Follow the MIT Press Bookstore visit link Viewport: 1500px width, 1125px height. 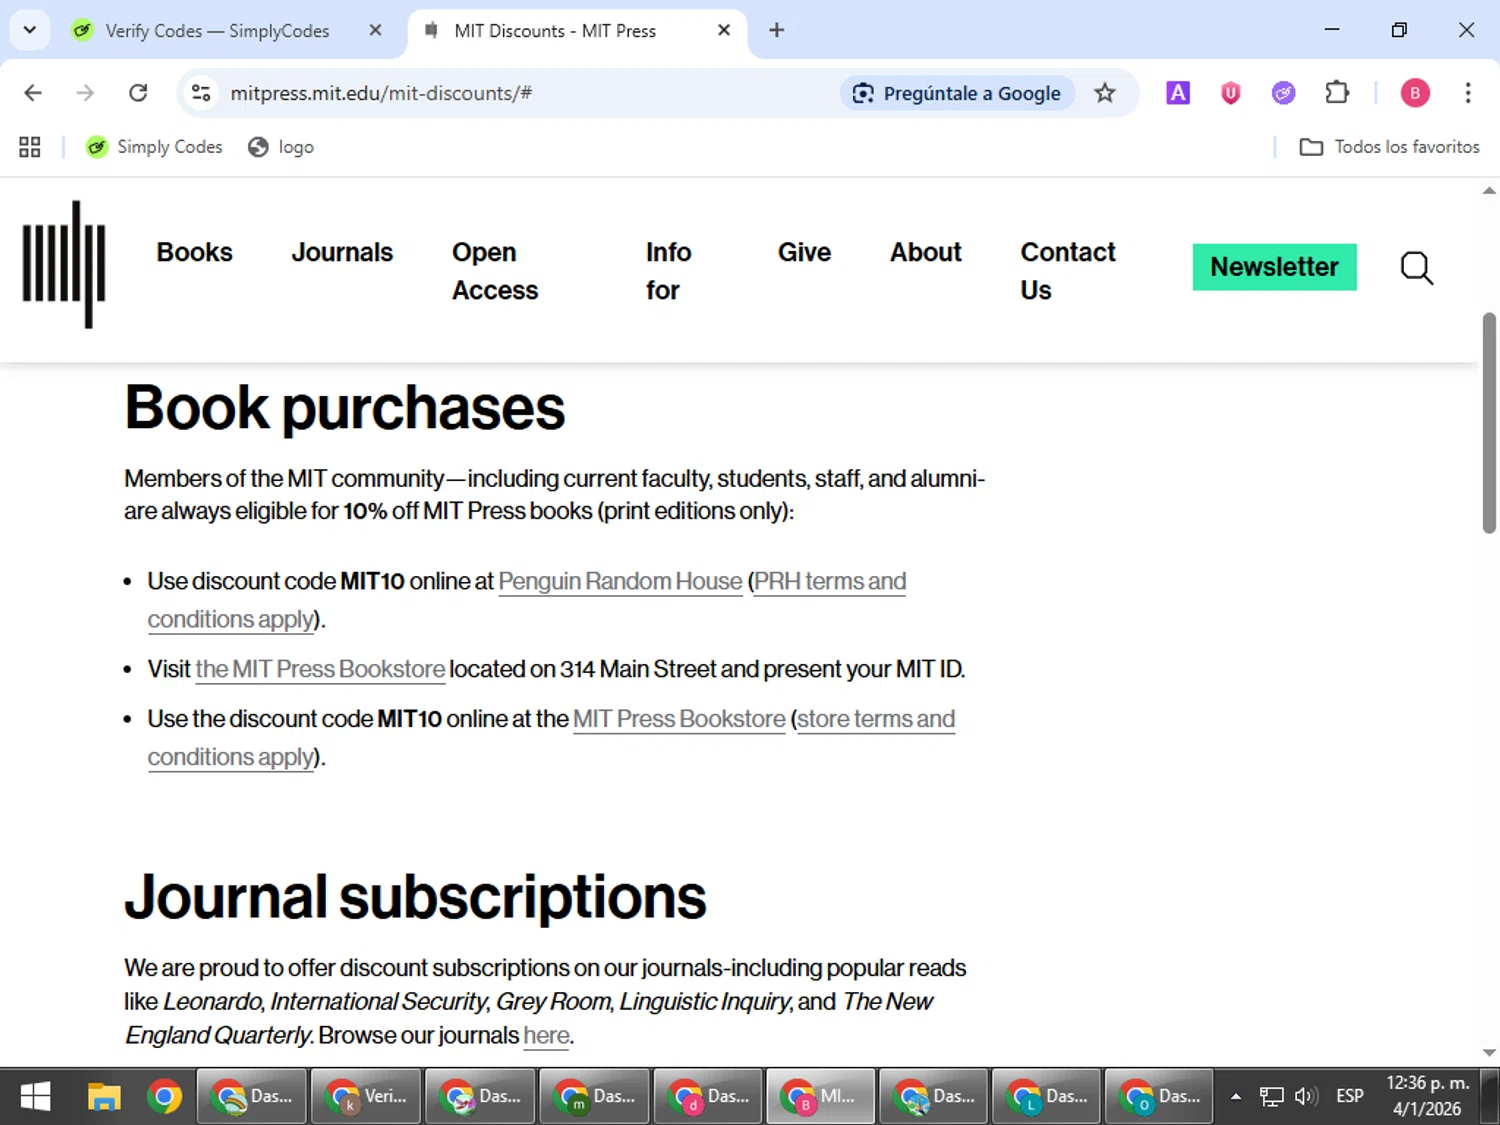[x=320, y=669]
